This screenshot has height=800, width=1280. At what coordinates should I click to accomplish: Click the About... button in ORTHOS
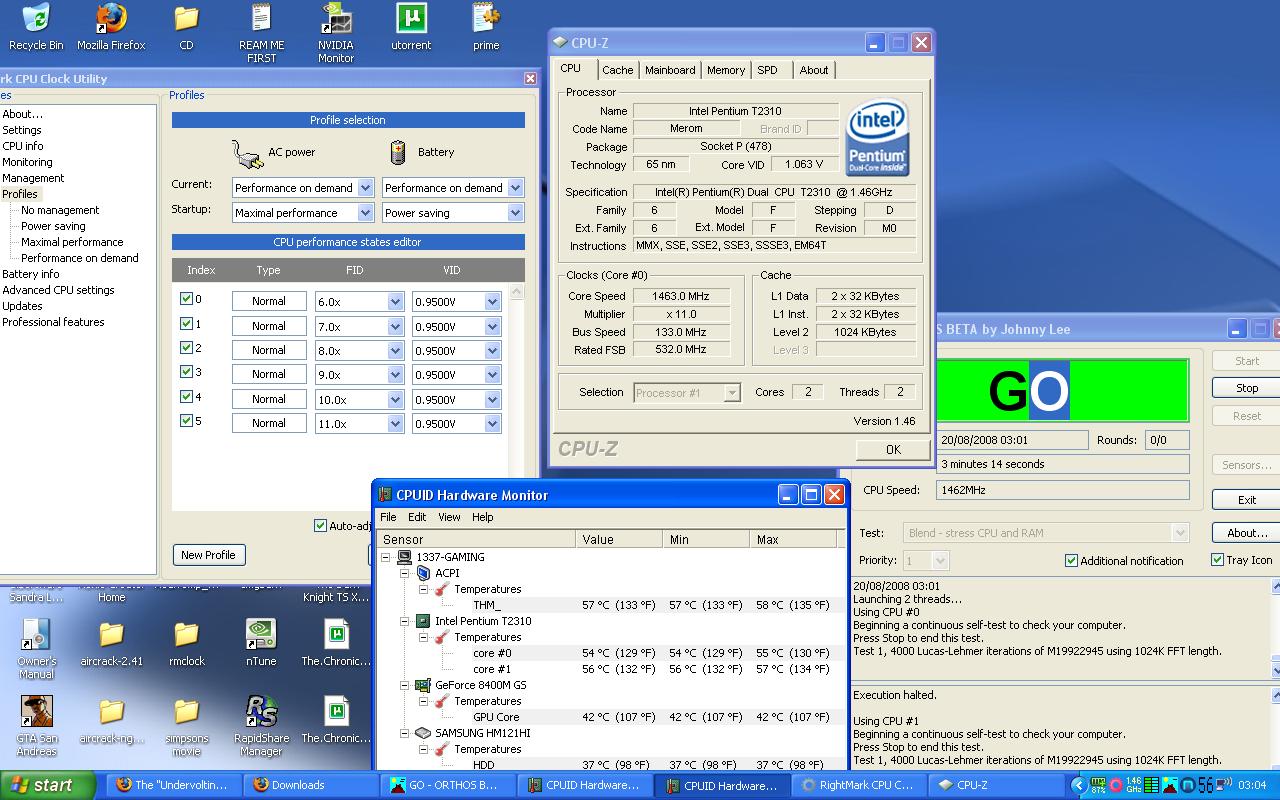1246,533
